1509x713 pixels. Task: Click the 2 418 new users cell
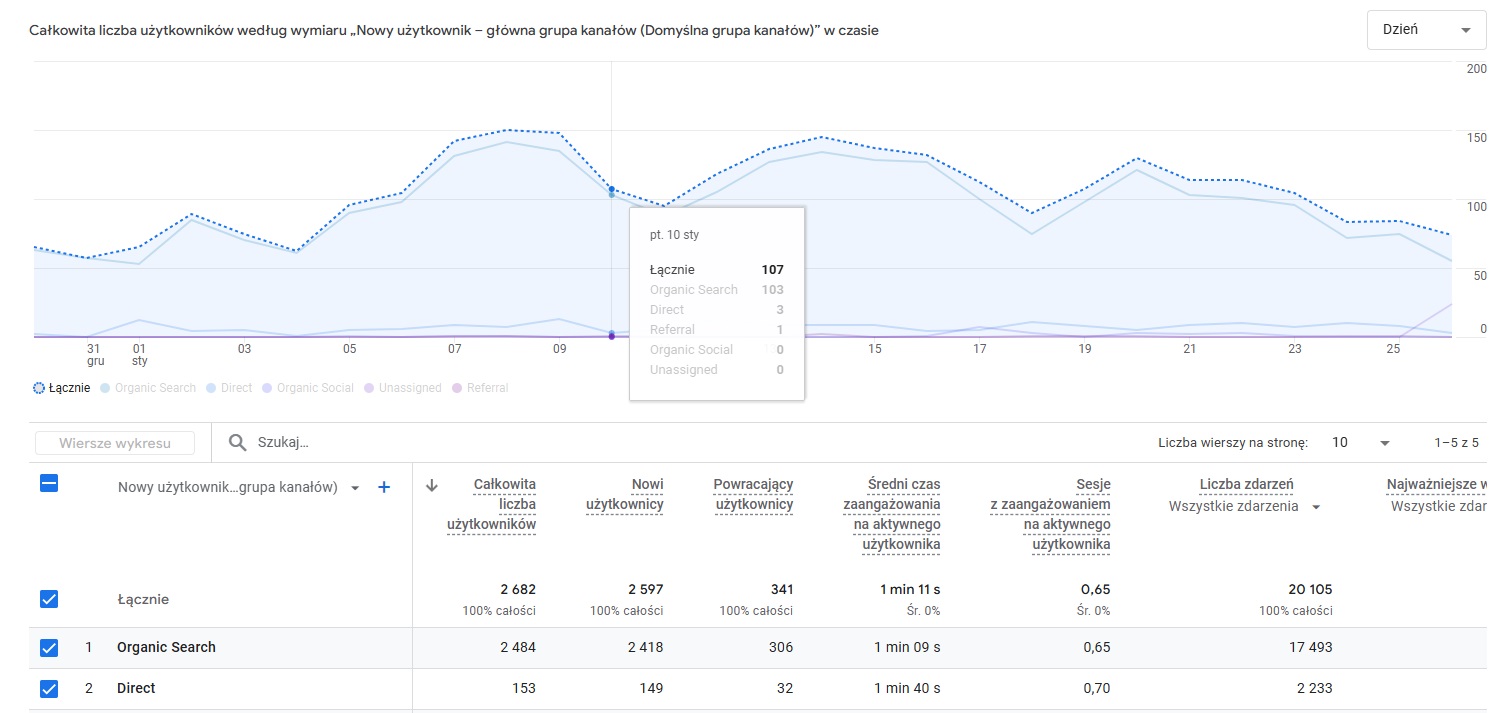(645, 647)
